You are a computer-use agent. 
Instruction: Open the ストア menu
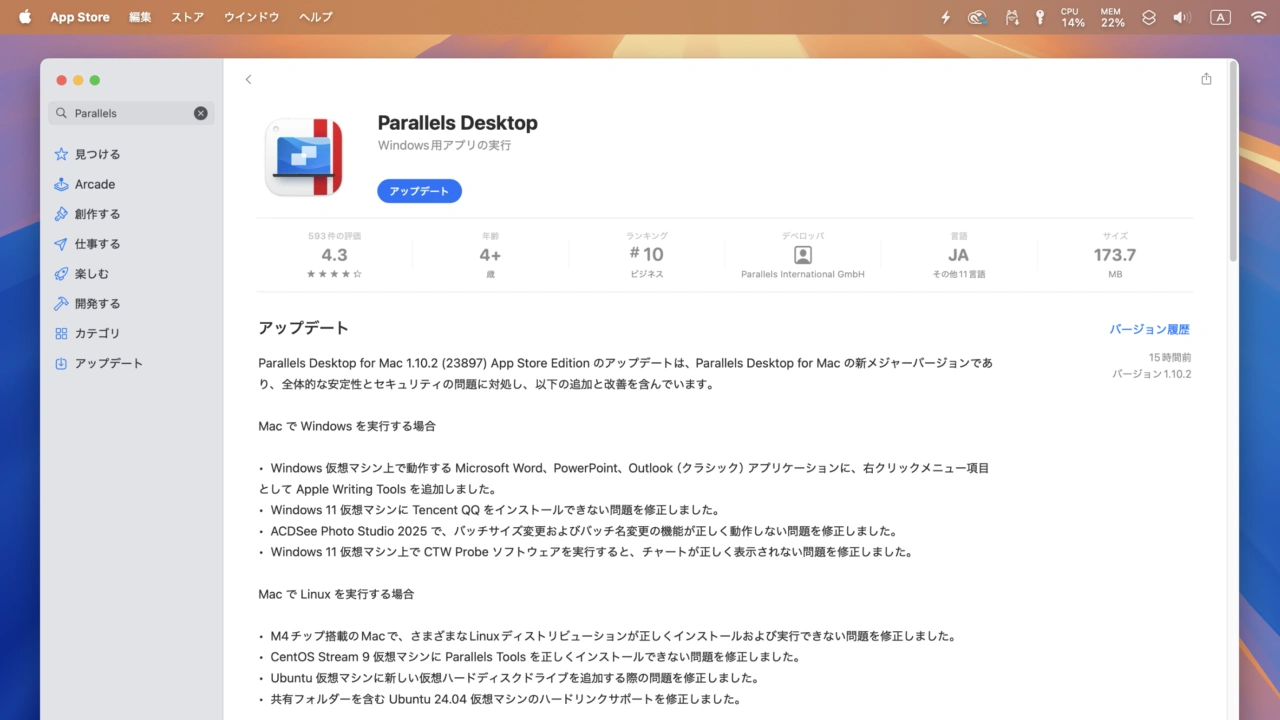coord(187,17)
